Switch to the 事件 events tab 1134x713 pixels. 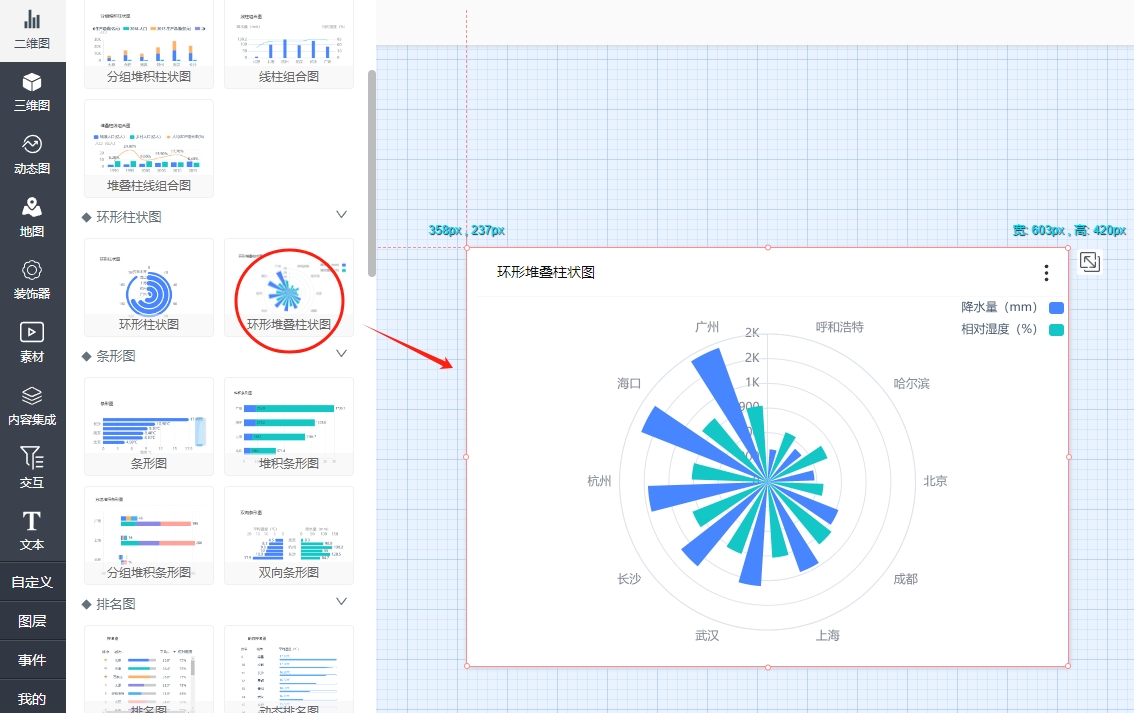pyautogui.click(x=32, y=660)
